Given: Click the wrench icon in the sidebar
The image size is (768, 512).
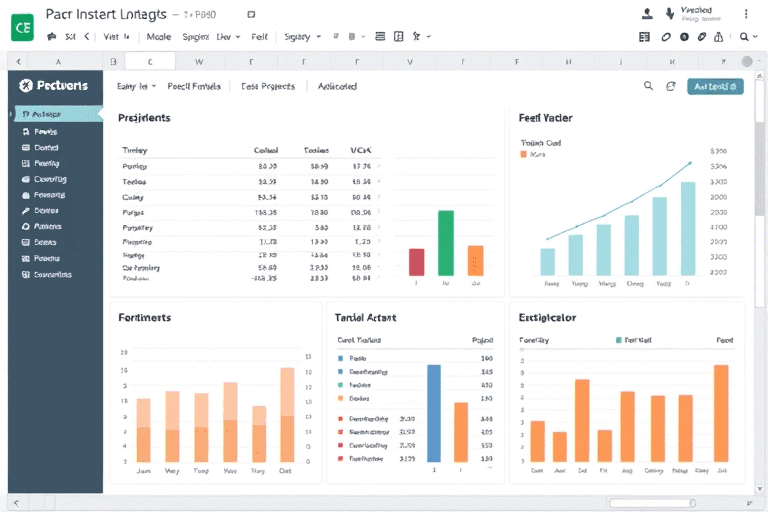Looking at the screenshot, I should coord(25,211).
